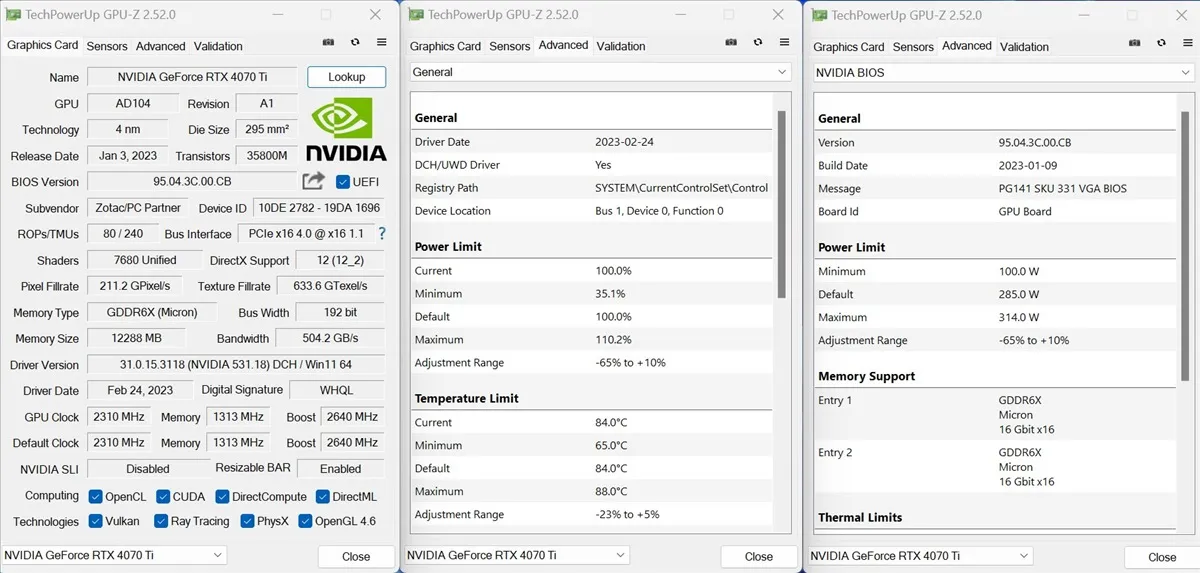This screenshot has width=1200, height=573.
Task: Select Validation tab in right window
Action: pyautogui.click(x=1024, y=47)
